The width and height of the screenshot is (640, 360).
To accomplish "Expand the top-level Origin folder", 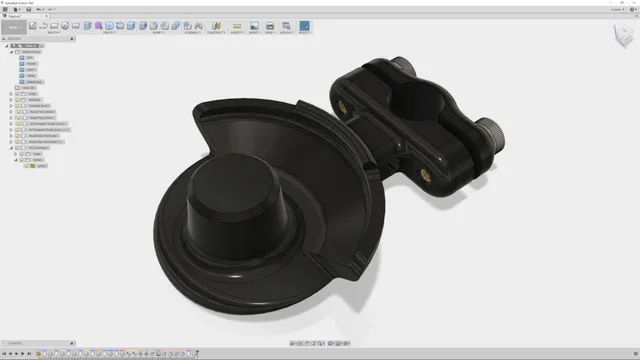I will [11, 94].
